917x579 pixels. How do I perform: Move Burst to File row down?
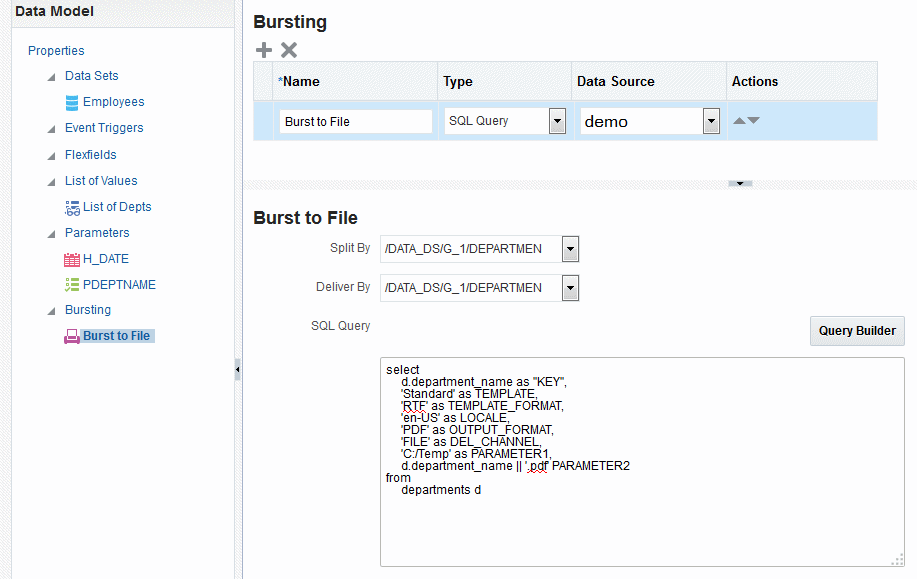pos(753,120)
